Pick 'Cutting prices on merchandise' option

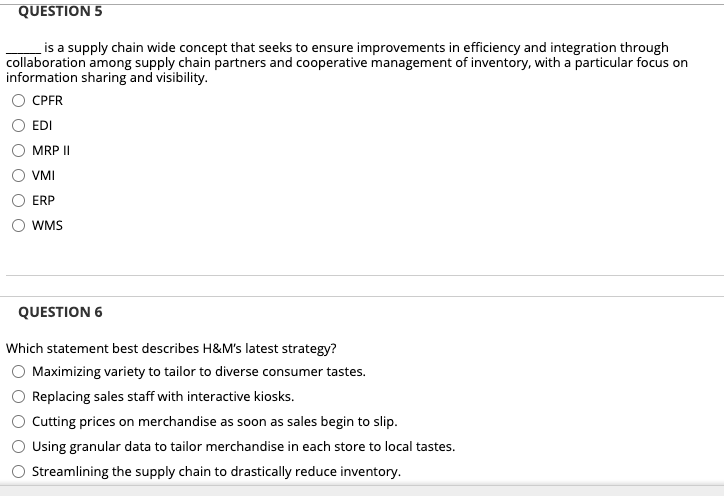coord(18,421)
